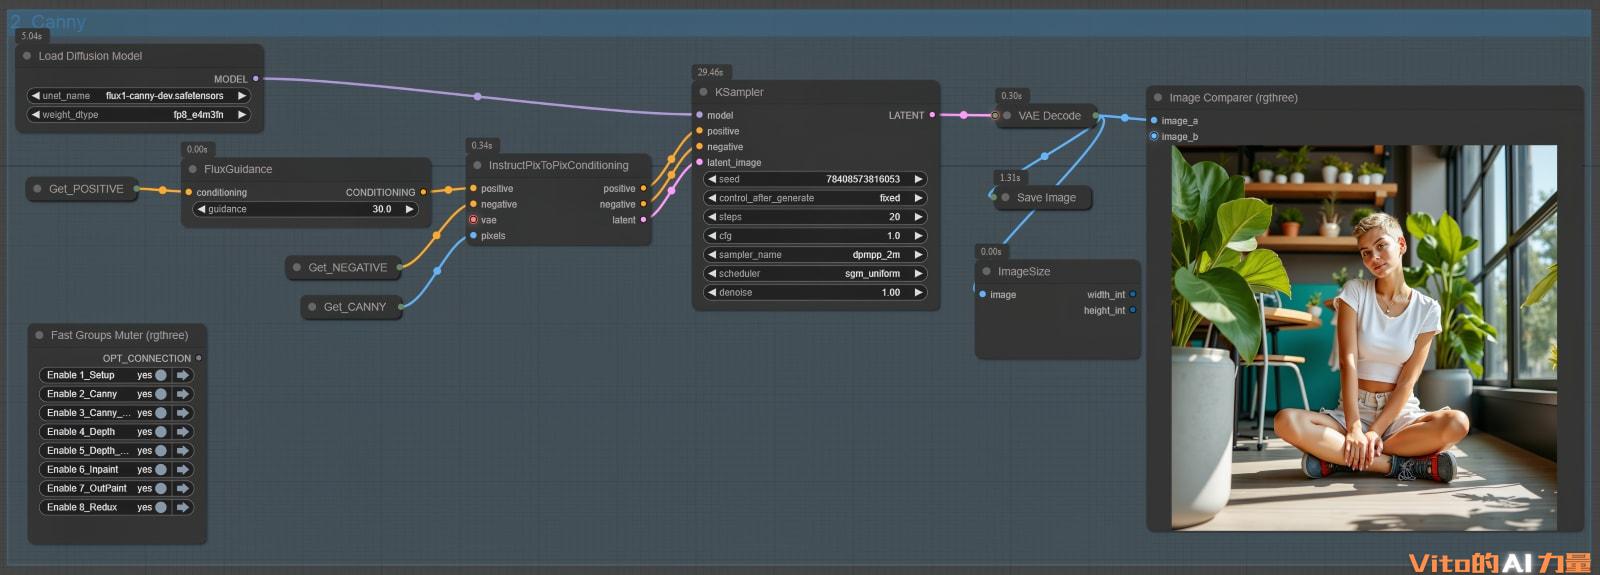Screen dimensions: 1600x575
Task: Click the CONDITIONING output port on FluxGuidance
Action: (423, 192)
